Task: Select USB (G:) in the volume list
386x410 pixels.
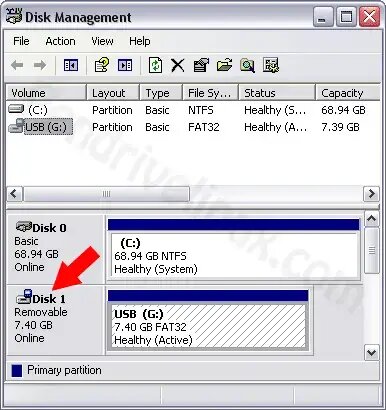Action: point(46,127)
